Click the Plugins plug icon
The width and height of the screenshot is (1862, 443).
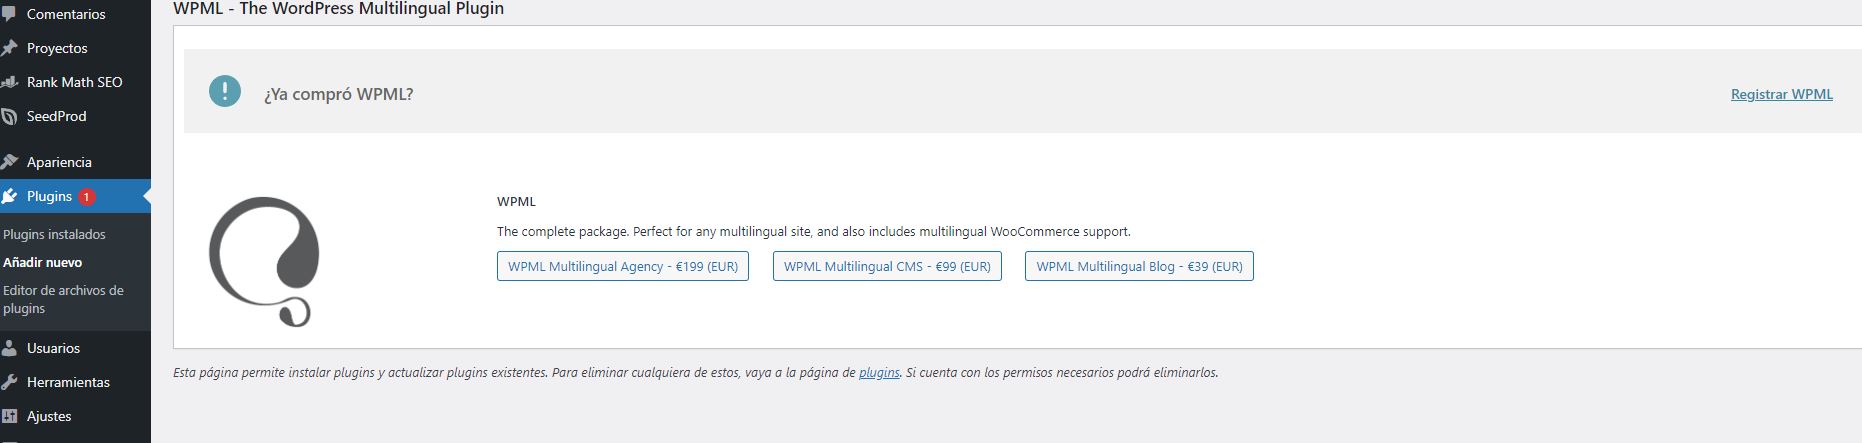click(x=9, y=196)
